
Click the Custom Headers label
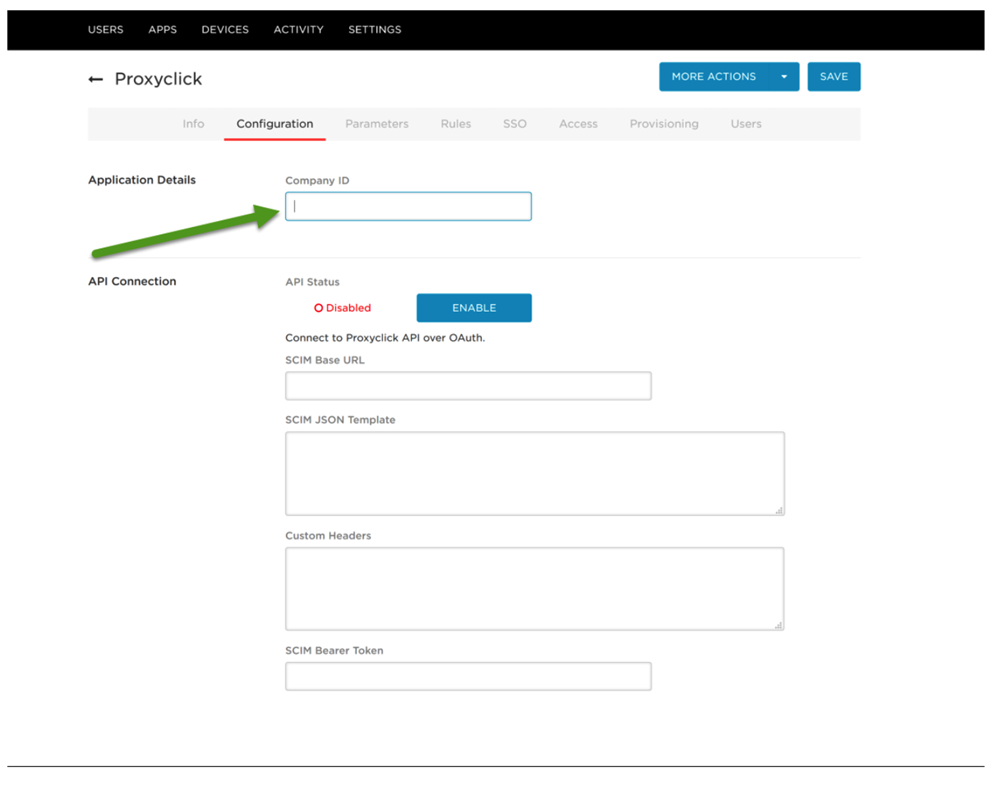(328, 536)
